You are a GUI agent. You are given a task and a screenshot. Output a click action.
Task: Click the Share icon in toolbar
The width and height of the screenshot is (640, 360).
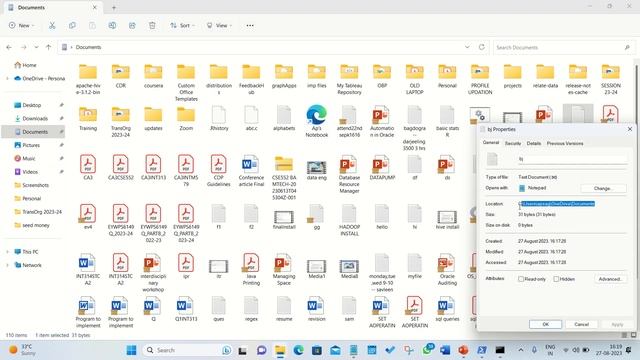point(132,25)
